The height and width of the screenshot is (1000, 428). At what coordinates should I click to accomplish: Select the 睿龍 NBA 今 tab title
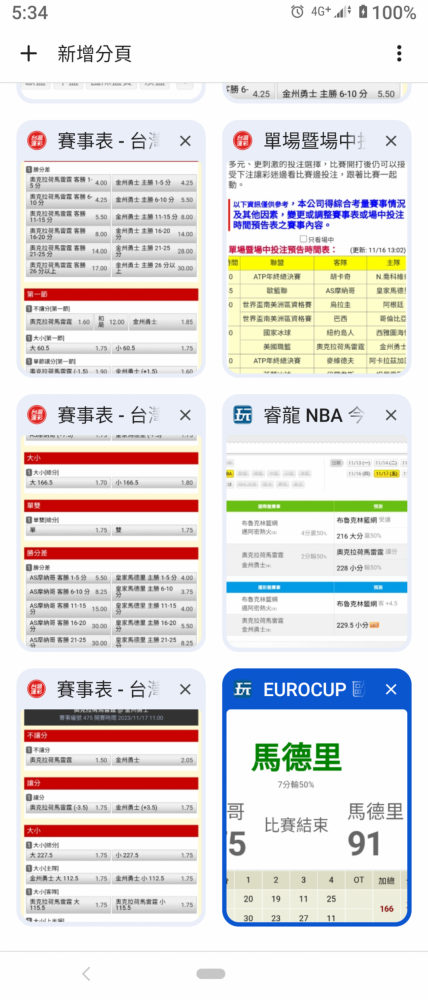314,415
